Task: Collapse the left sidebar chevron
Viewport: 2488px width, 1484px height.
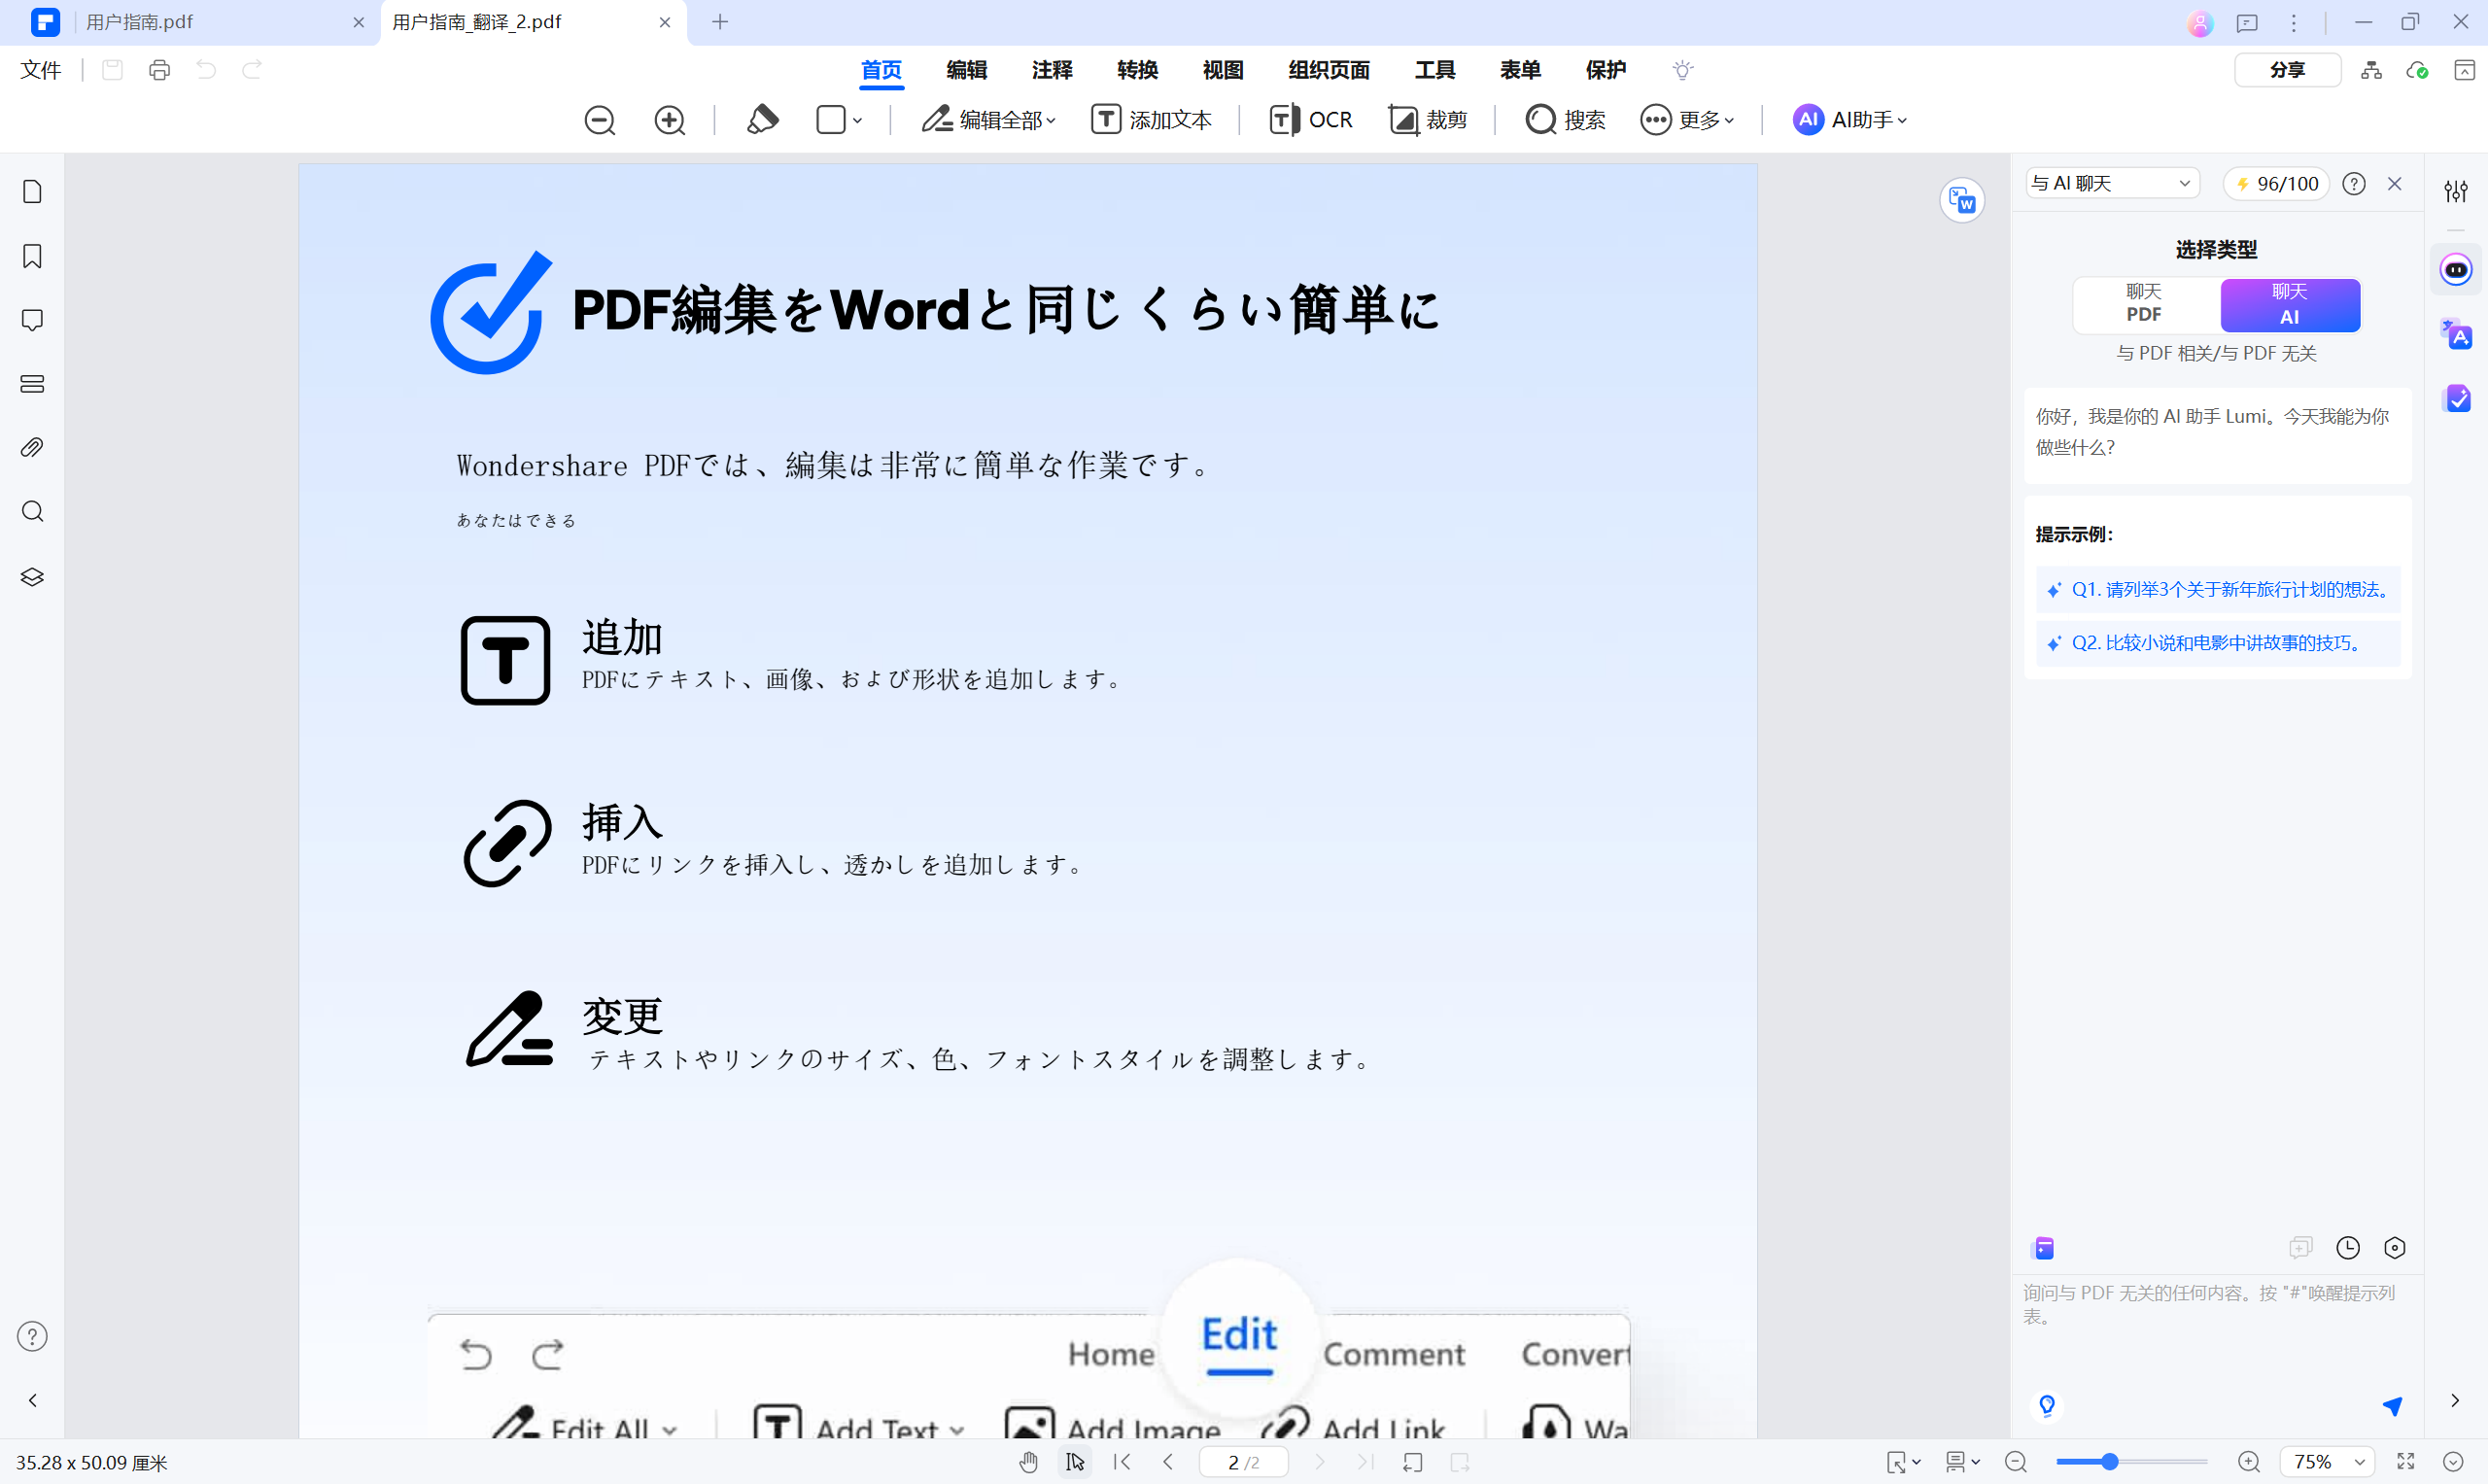Action: pyautogui.click(x=32, y=1400)
